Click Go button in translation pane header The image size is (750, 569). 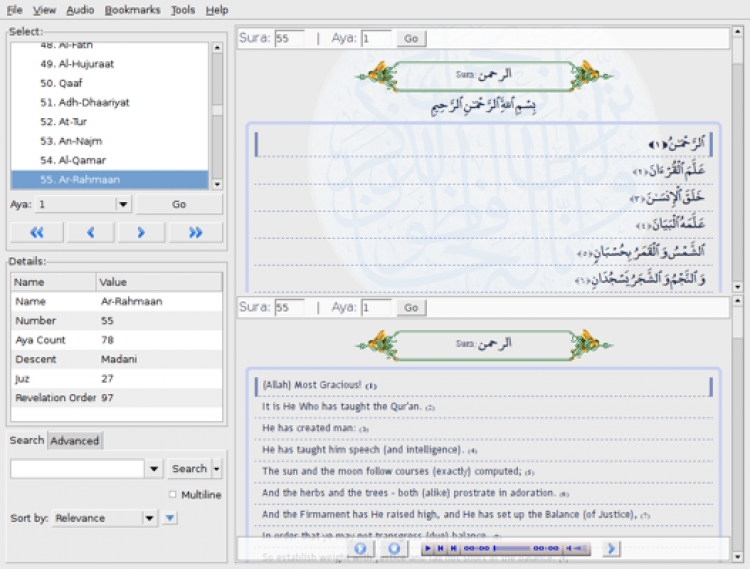411,307
